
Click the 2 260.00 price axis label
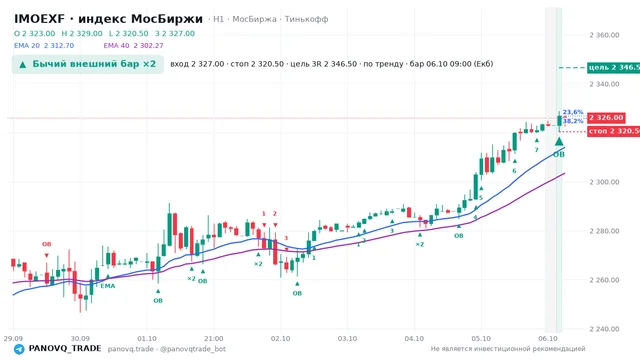coord(604,280)
